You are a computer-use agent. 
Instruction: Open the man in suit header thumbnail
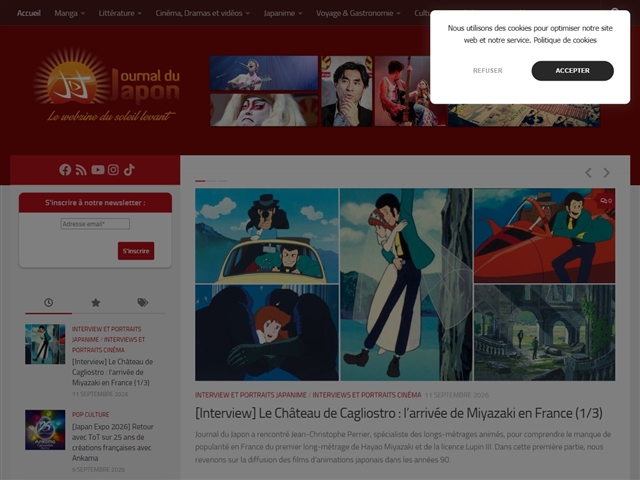pyautogui.click(x=347, y=91)
